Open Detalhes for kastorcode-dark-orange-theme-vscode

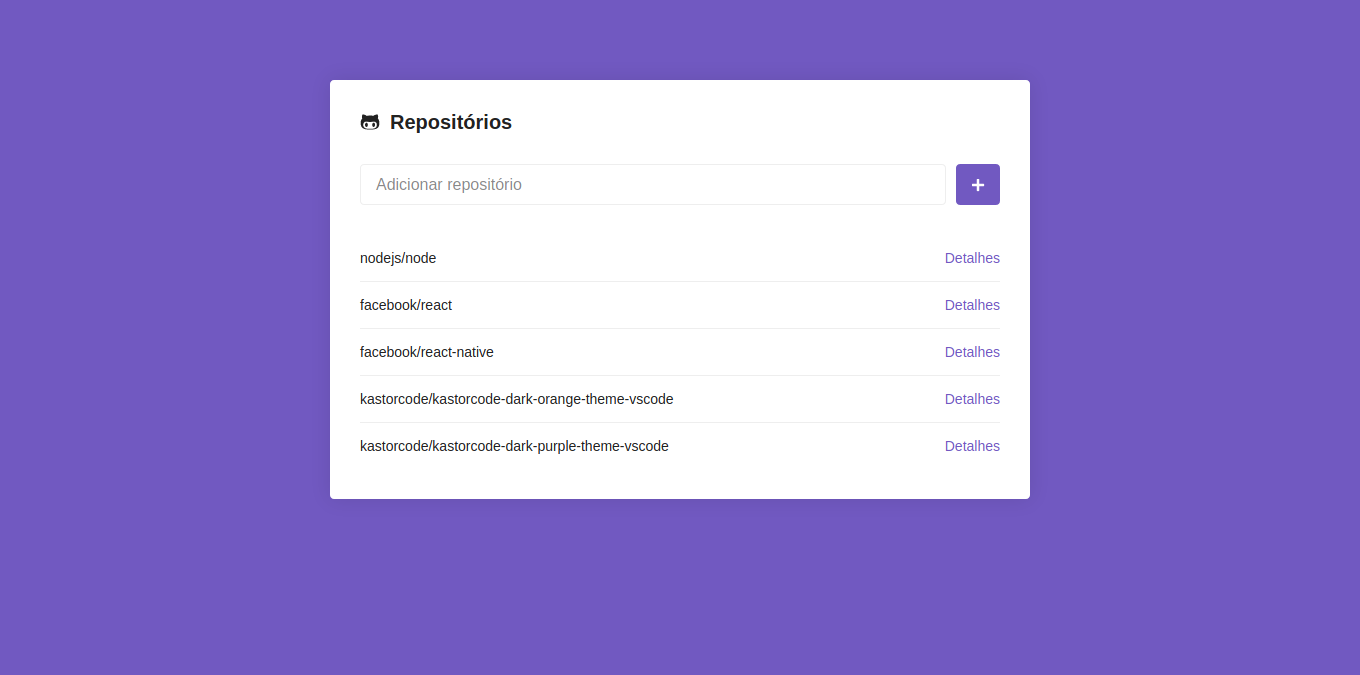click(x=972, y=399)
